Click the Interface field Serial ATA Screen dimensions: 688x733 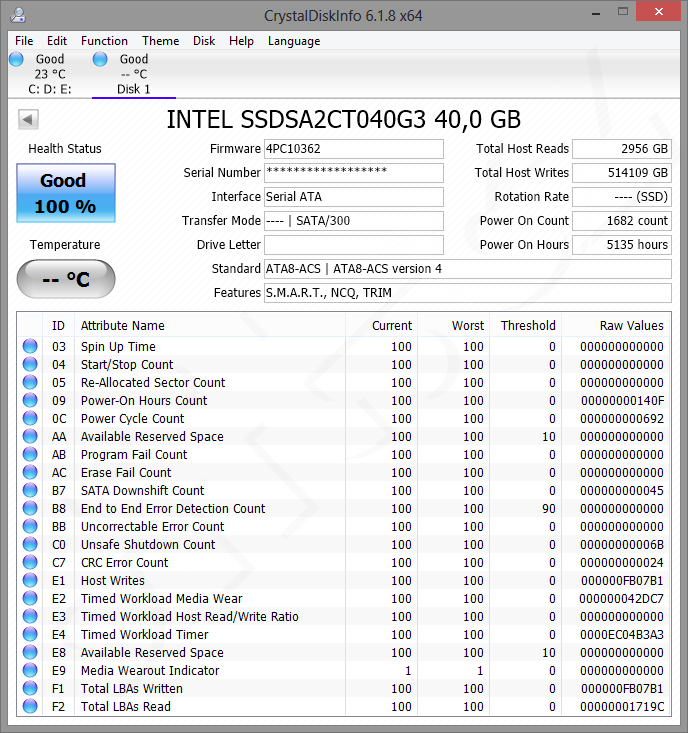(x=354, y=197)
